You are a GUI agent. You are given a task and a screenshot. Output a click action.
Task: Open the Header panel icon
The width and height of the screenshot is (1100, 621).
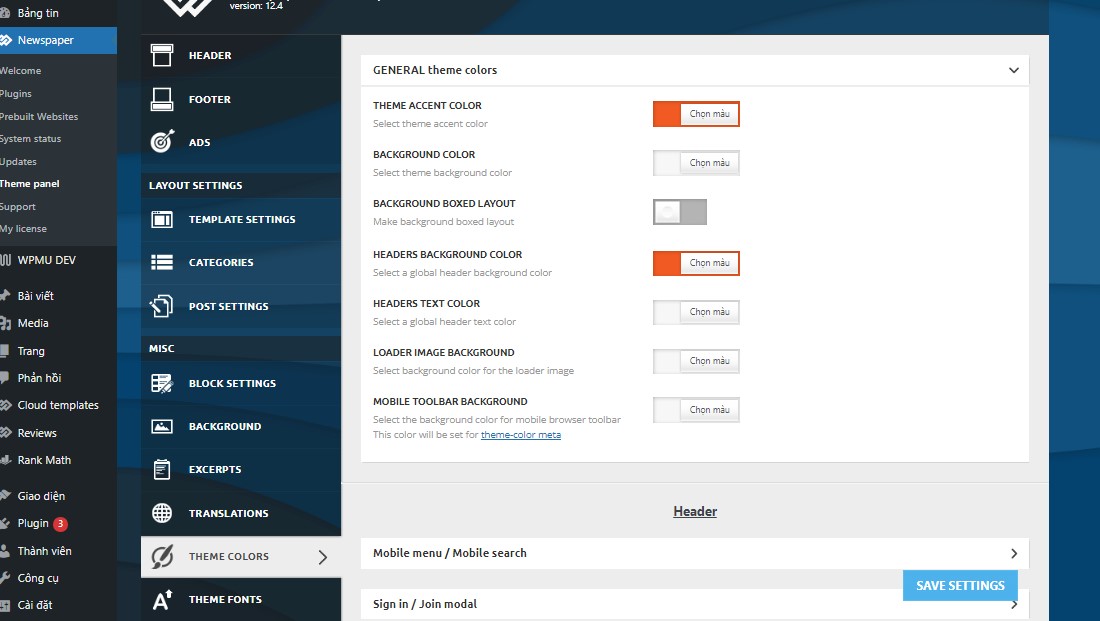162,55
